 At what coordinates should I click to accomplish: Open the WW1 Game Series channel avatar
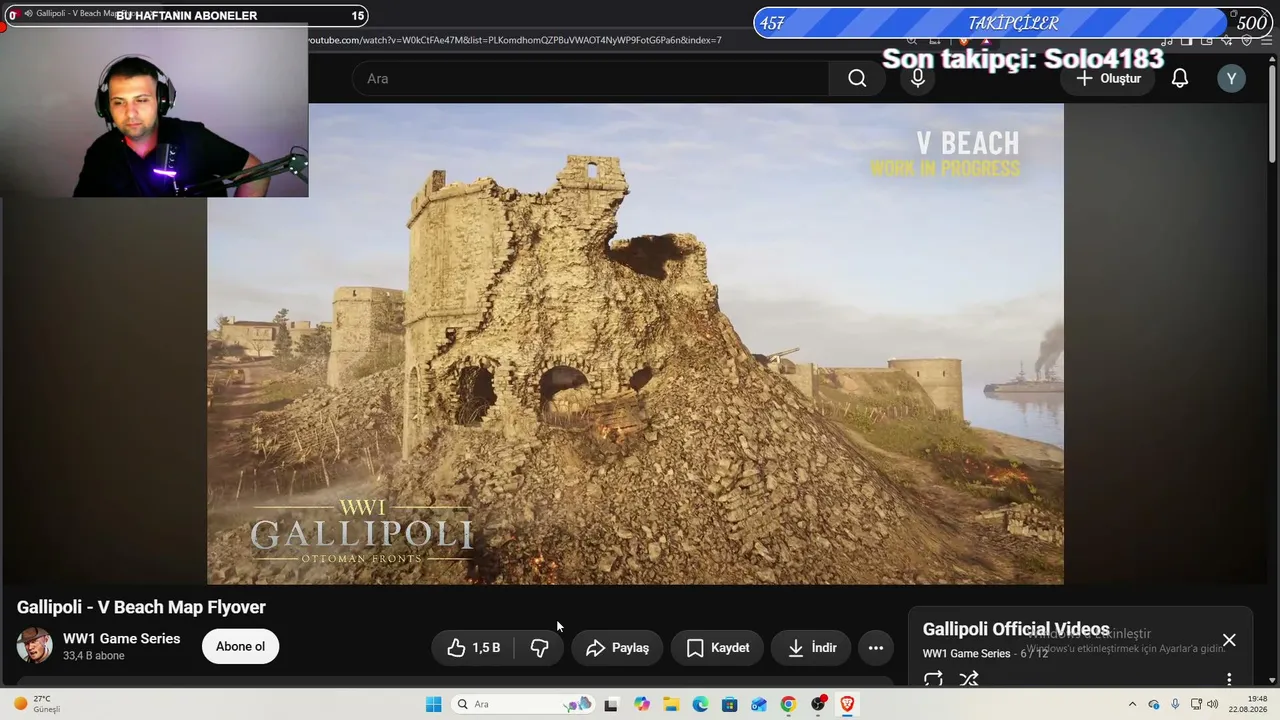pos(35,646)
